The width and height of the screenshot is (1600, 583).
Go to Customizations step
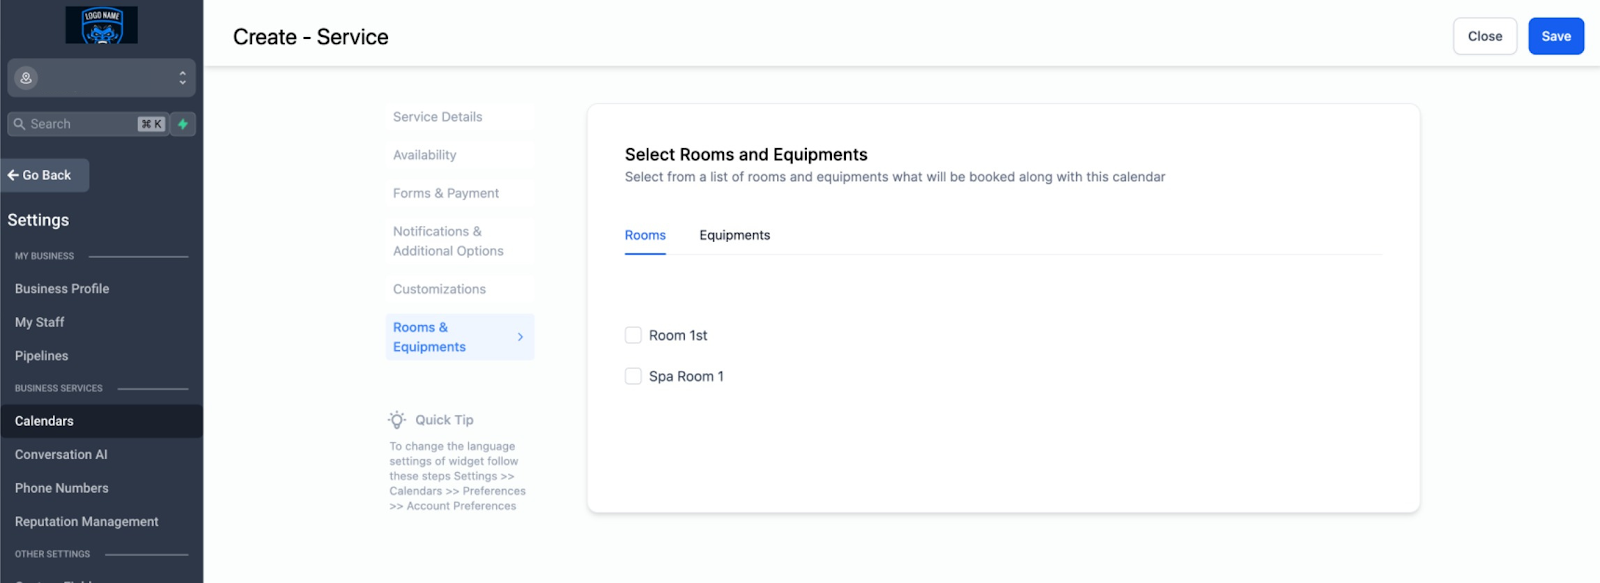coord(460,289)
